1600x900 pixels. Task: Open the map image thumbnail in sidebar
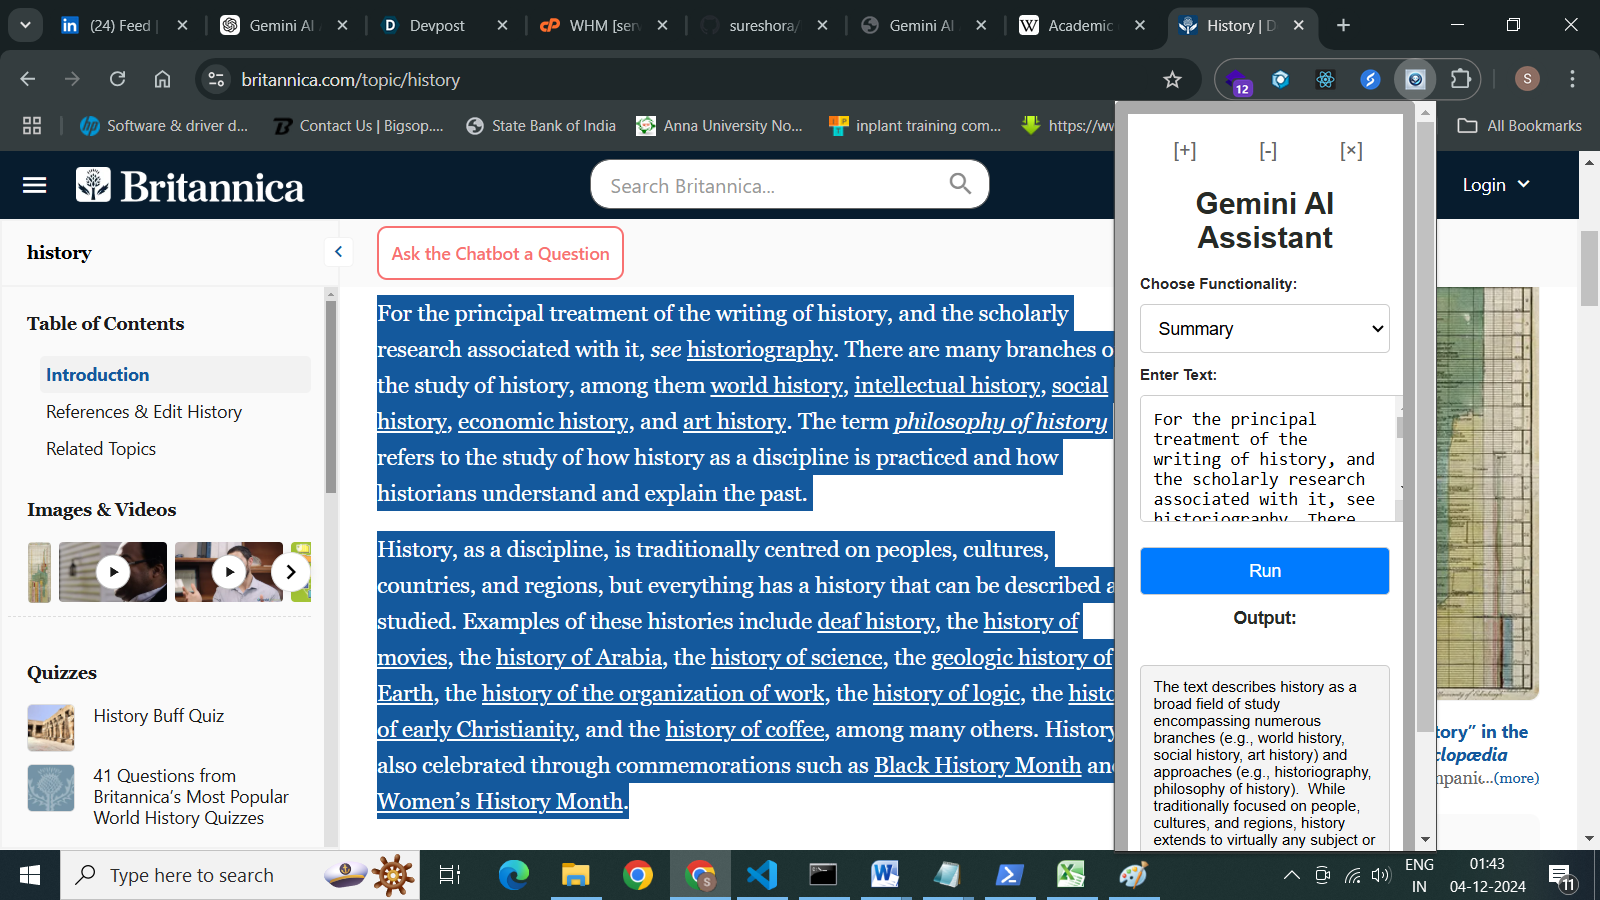coord(39,572)
